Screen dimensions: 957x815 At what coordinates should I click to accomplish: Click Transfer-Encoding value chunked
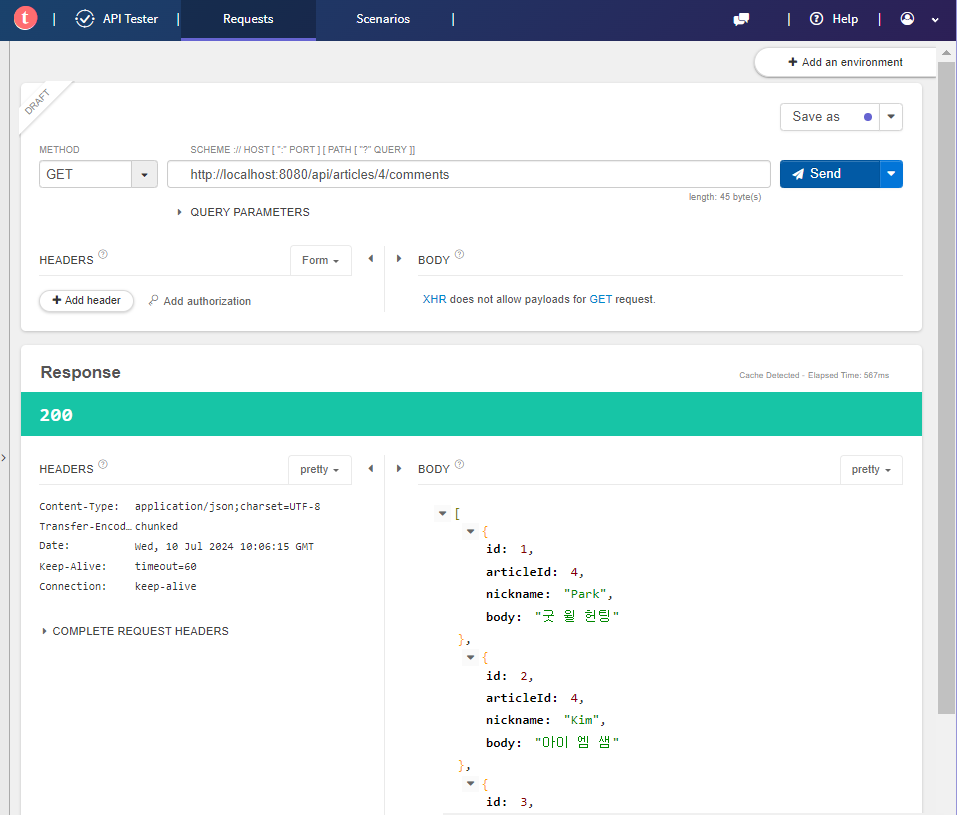click(156, 526)
